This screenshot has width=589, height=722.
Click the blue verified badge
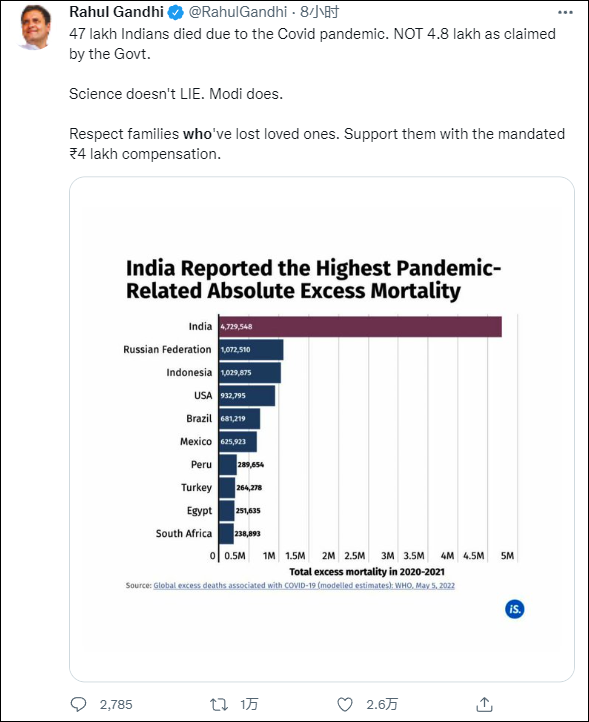click(175, 12)
